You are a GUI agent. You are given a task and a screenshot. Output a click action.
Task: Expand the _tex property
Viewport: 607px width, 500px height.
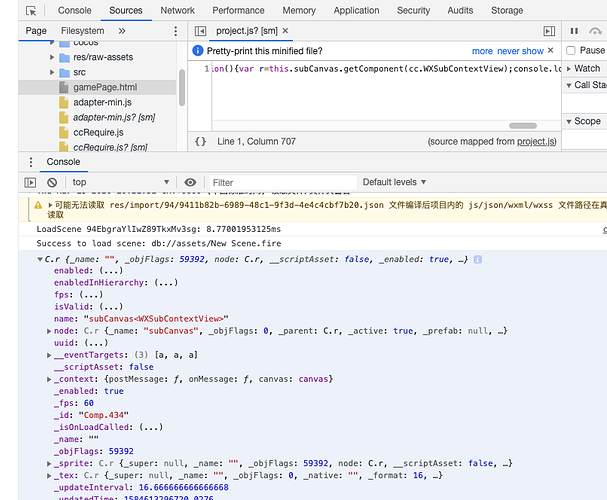(x=49, y=476)
